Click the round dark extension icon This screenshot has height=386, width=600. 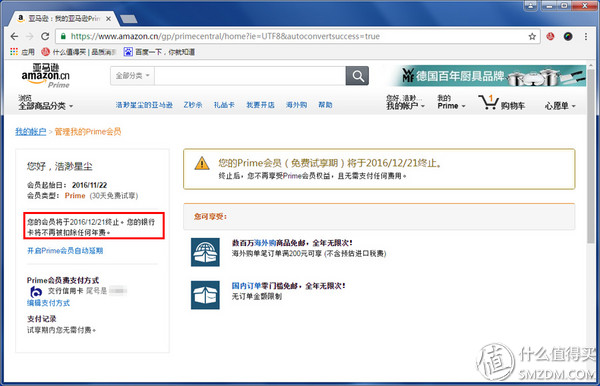pyautogui.click(x=568, y=36)
